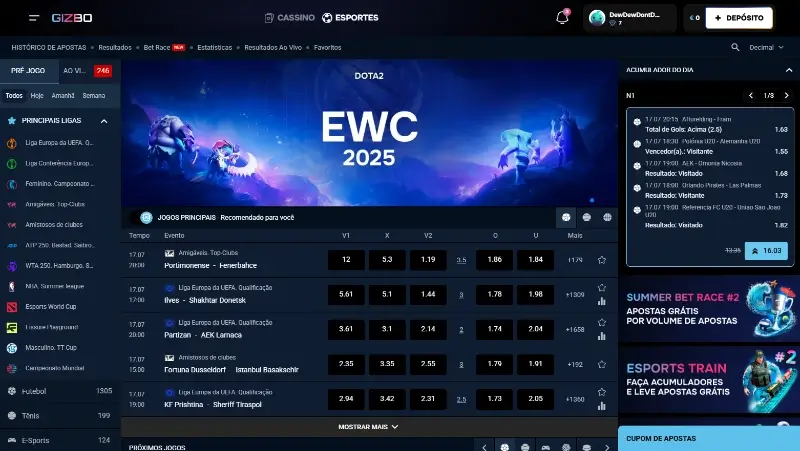Bet on V2 odds 1.44 for Shakhtar Donetsk
The height and width of the screenshot is (451, 800).
point(428,294)
